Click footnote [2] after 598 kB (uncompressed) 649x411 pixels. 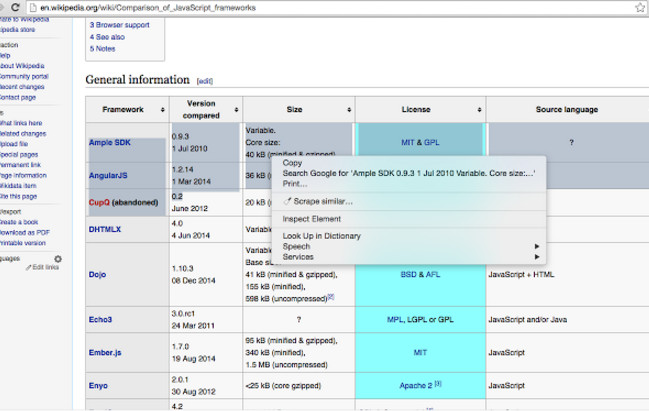pos(331,297)
